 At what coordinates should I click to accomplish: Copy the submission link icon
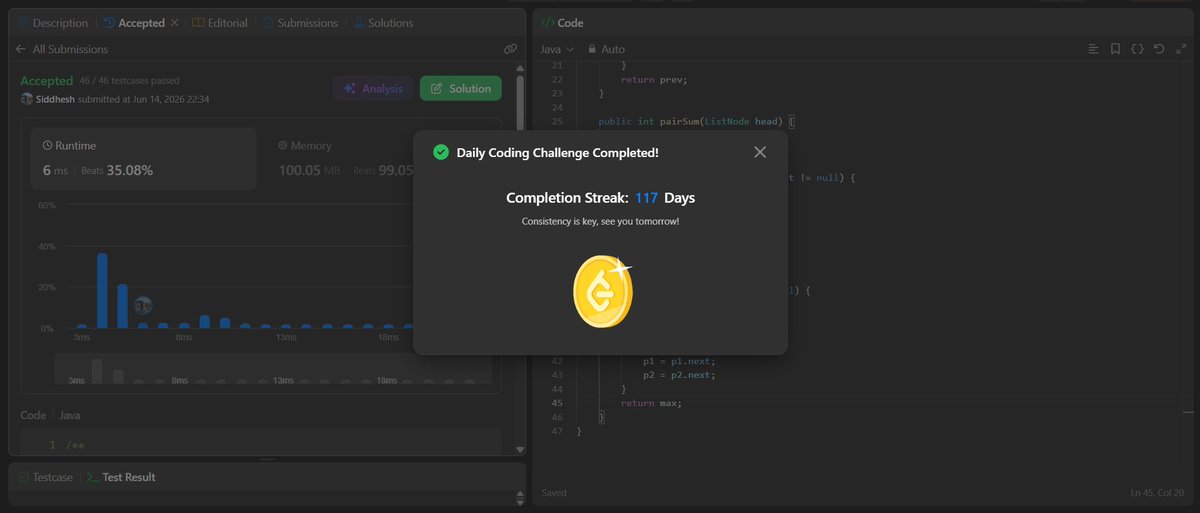(x=510, y=49)
